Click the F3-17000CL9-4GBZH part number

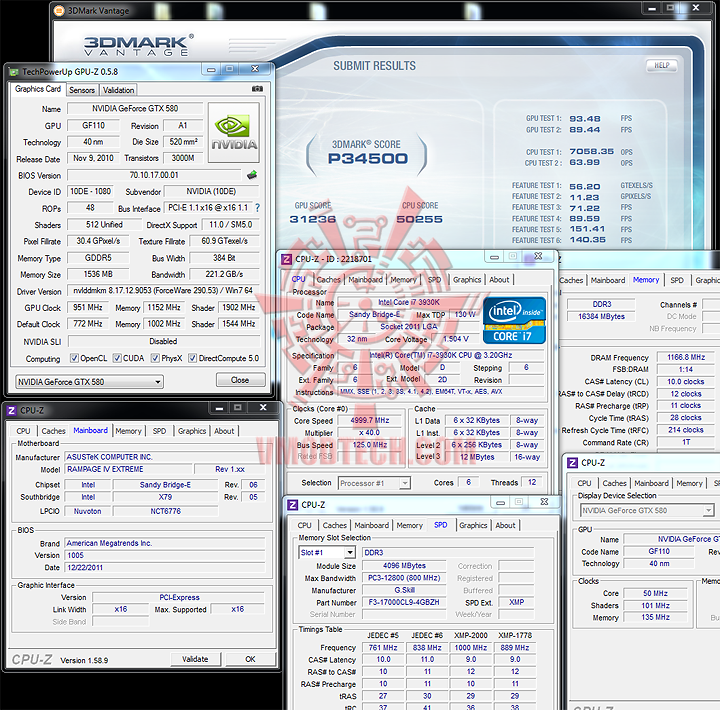[x=404, y=602]
